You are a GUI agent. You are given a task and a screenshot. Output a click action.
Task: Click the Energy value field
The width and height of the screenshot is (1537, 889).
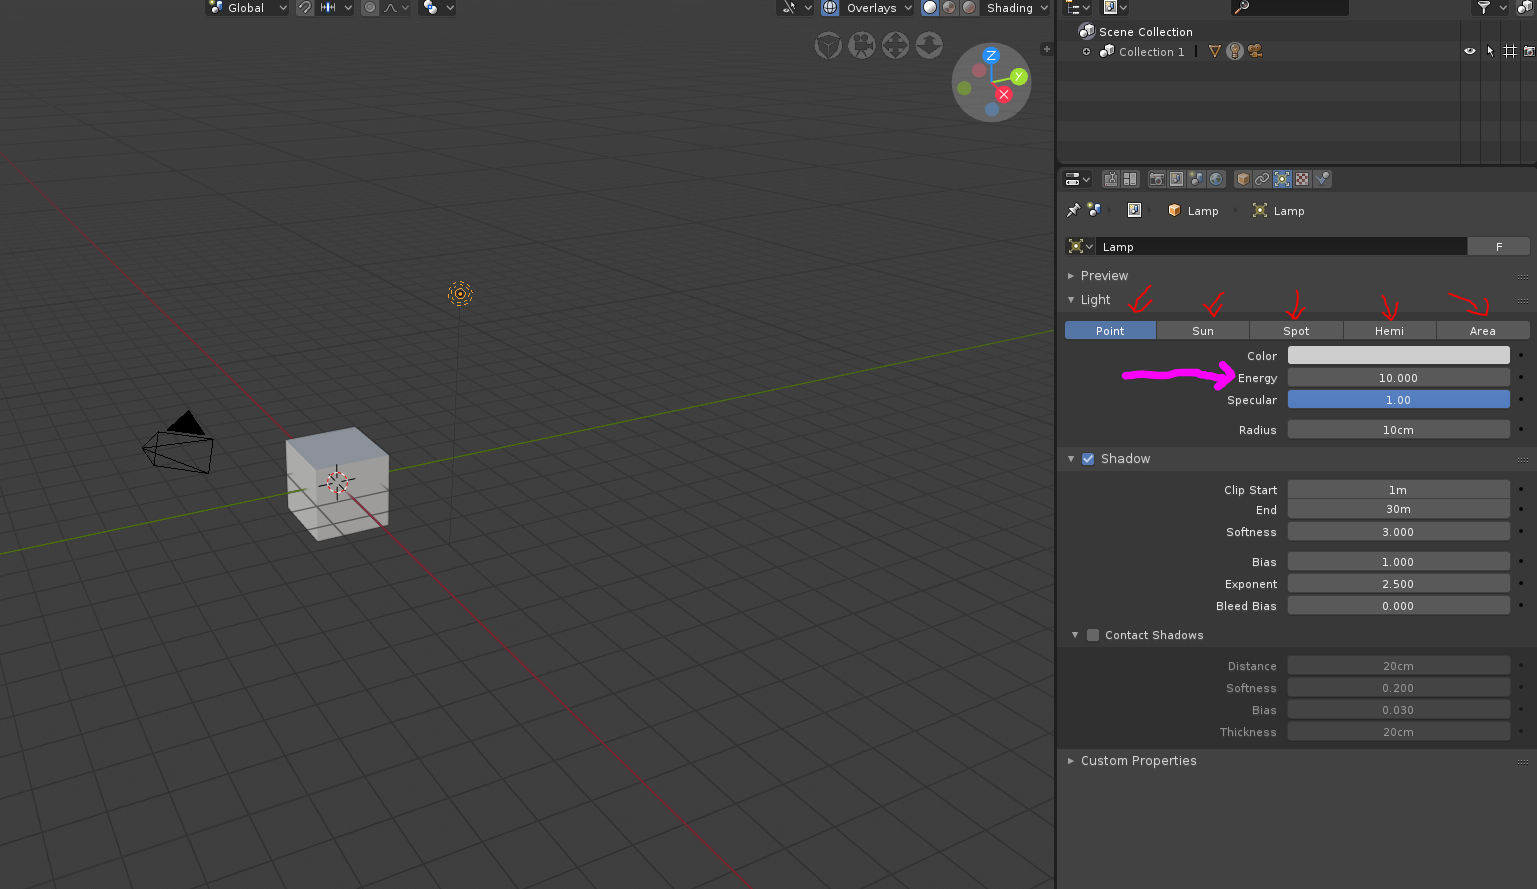pyautogui.click(x=1399, y=377)
